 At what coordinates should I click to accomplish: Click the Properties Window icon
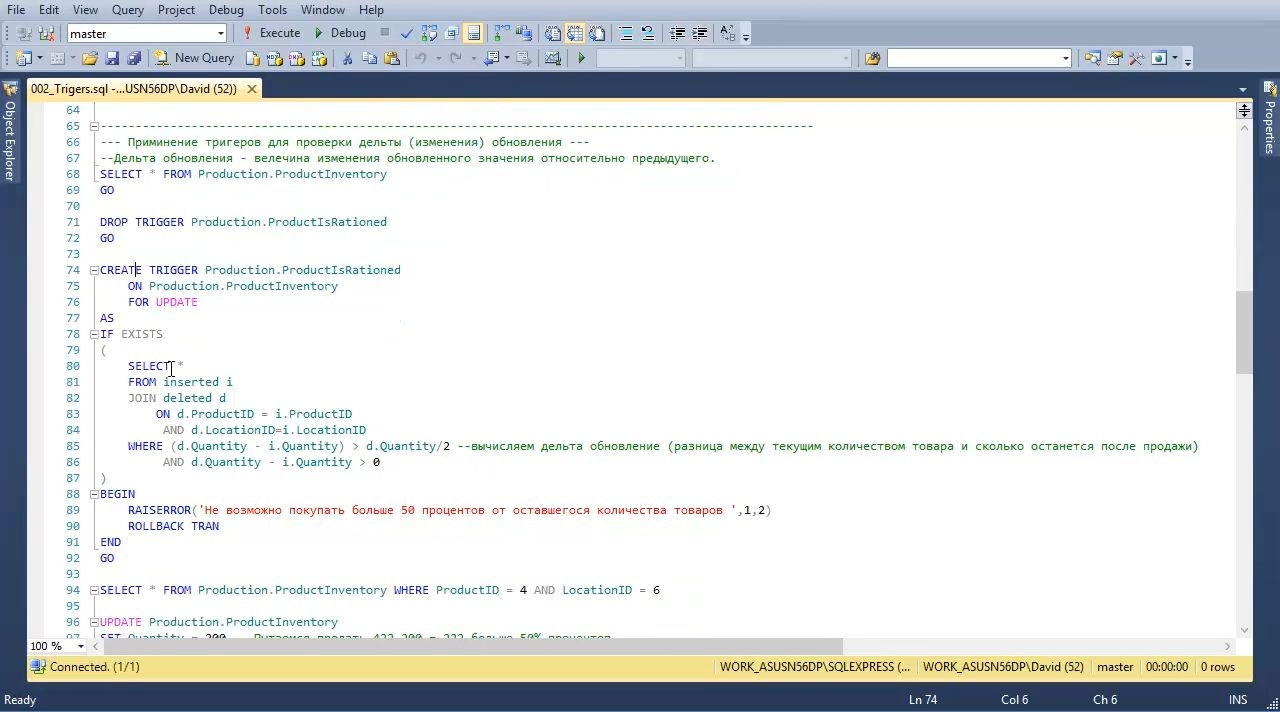pos(1114,58)
